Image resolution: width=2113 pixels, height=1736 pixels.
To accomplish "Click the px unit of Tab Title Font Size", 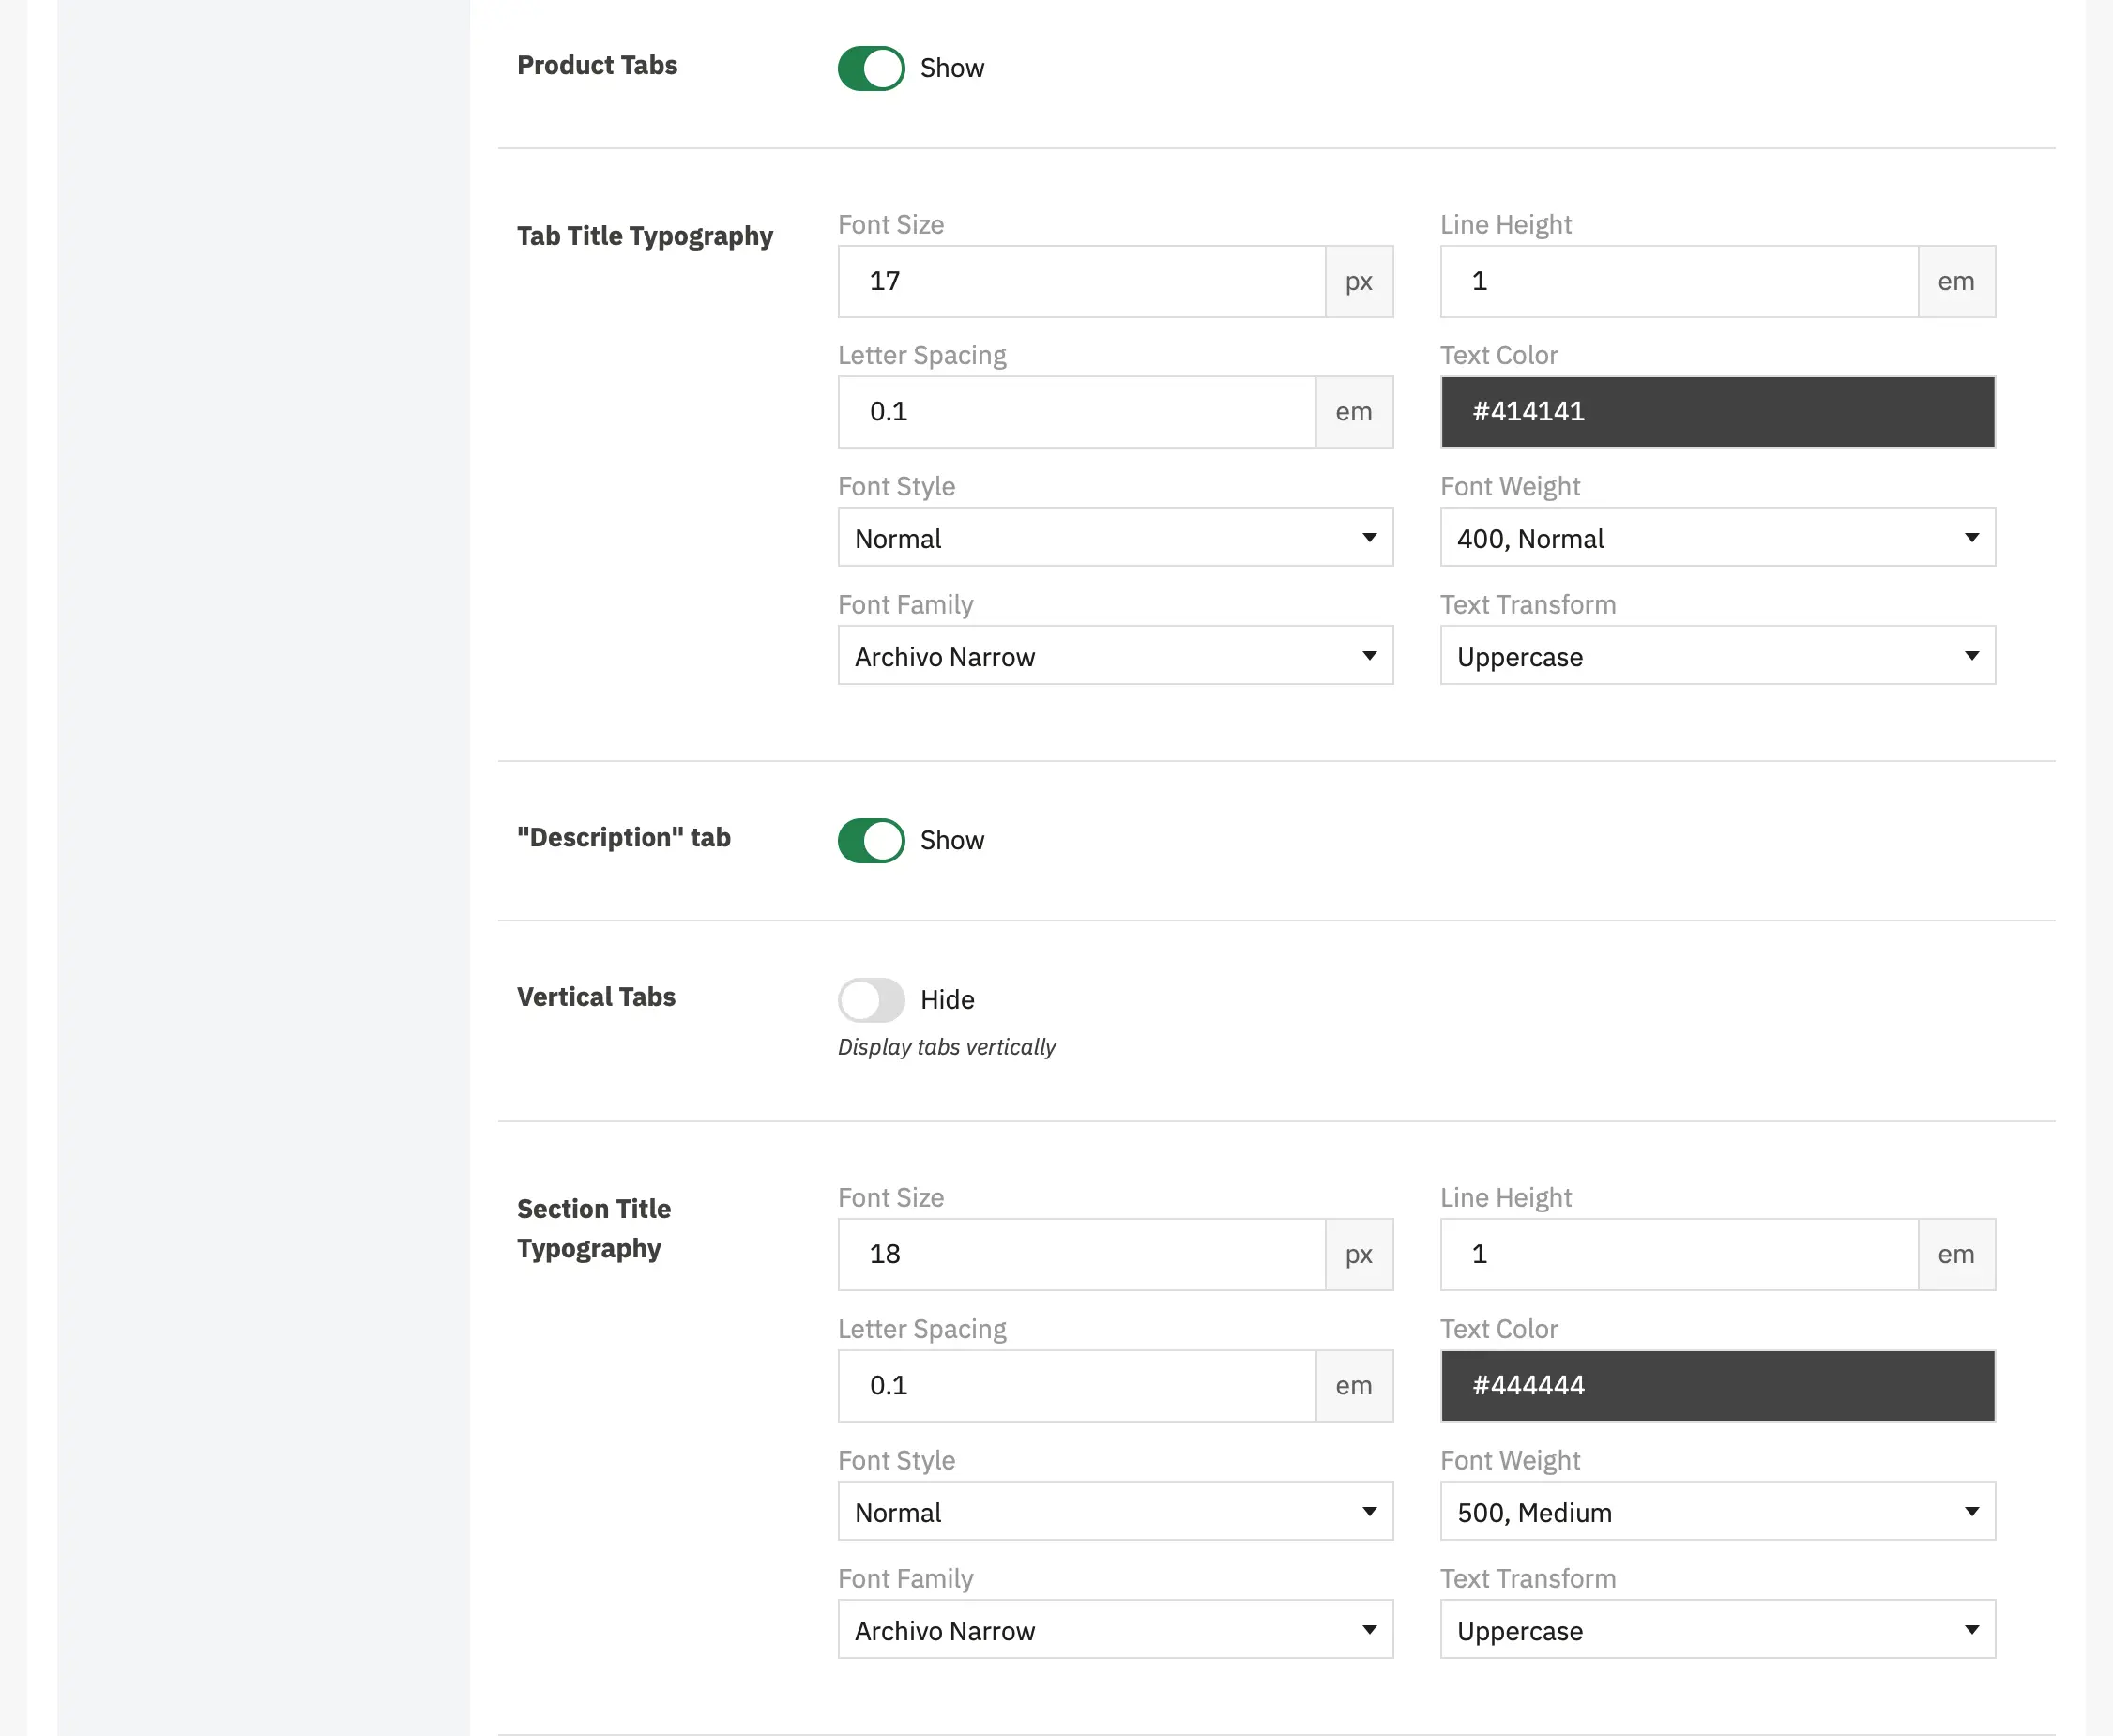I will [x=1359, y=282].
